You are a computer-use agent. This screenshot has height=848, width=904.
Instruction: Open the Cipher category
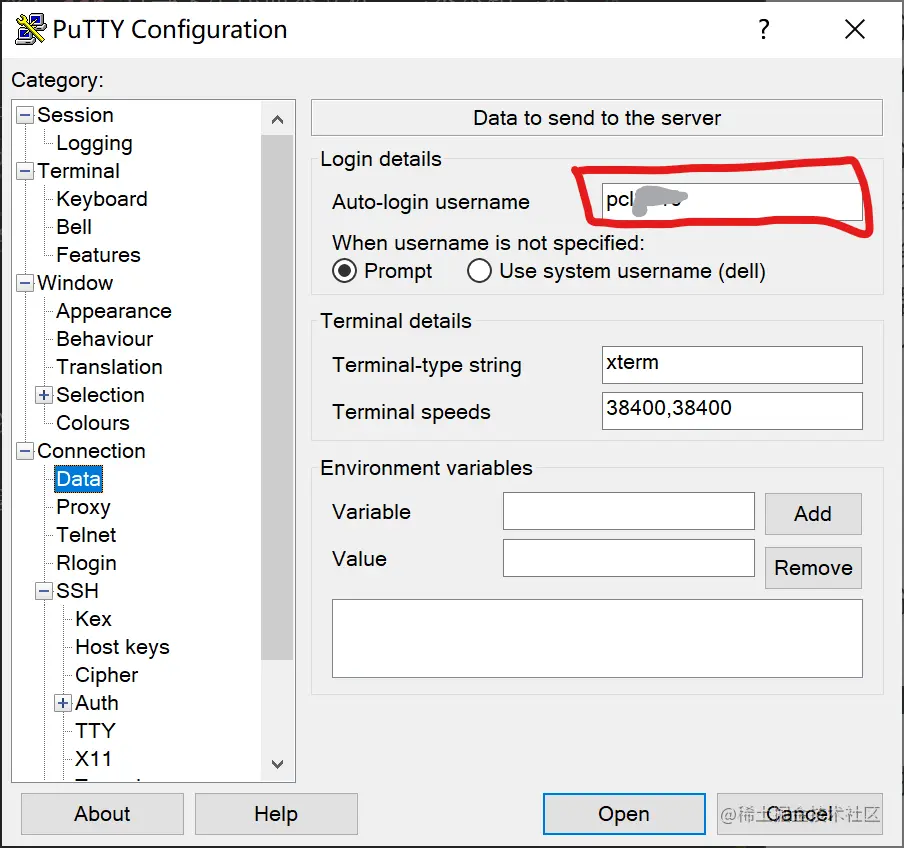(x=107, y=674)
